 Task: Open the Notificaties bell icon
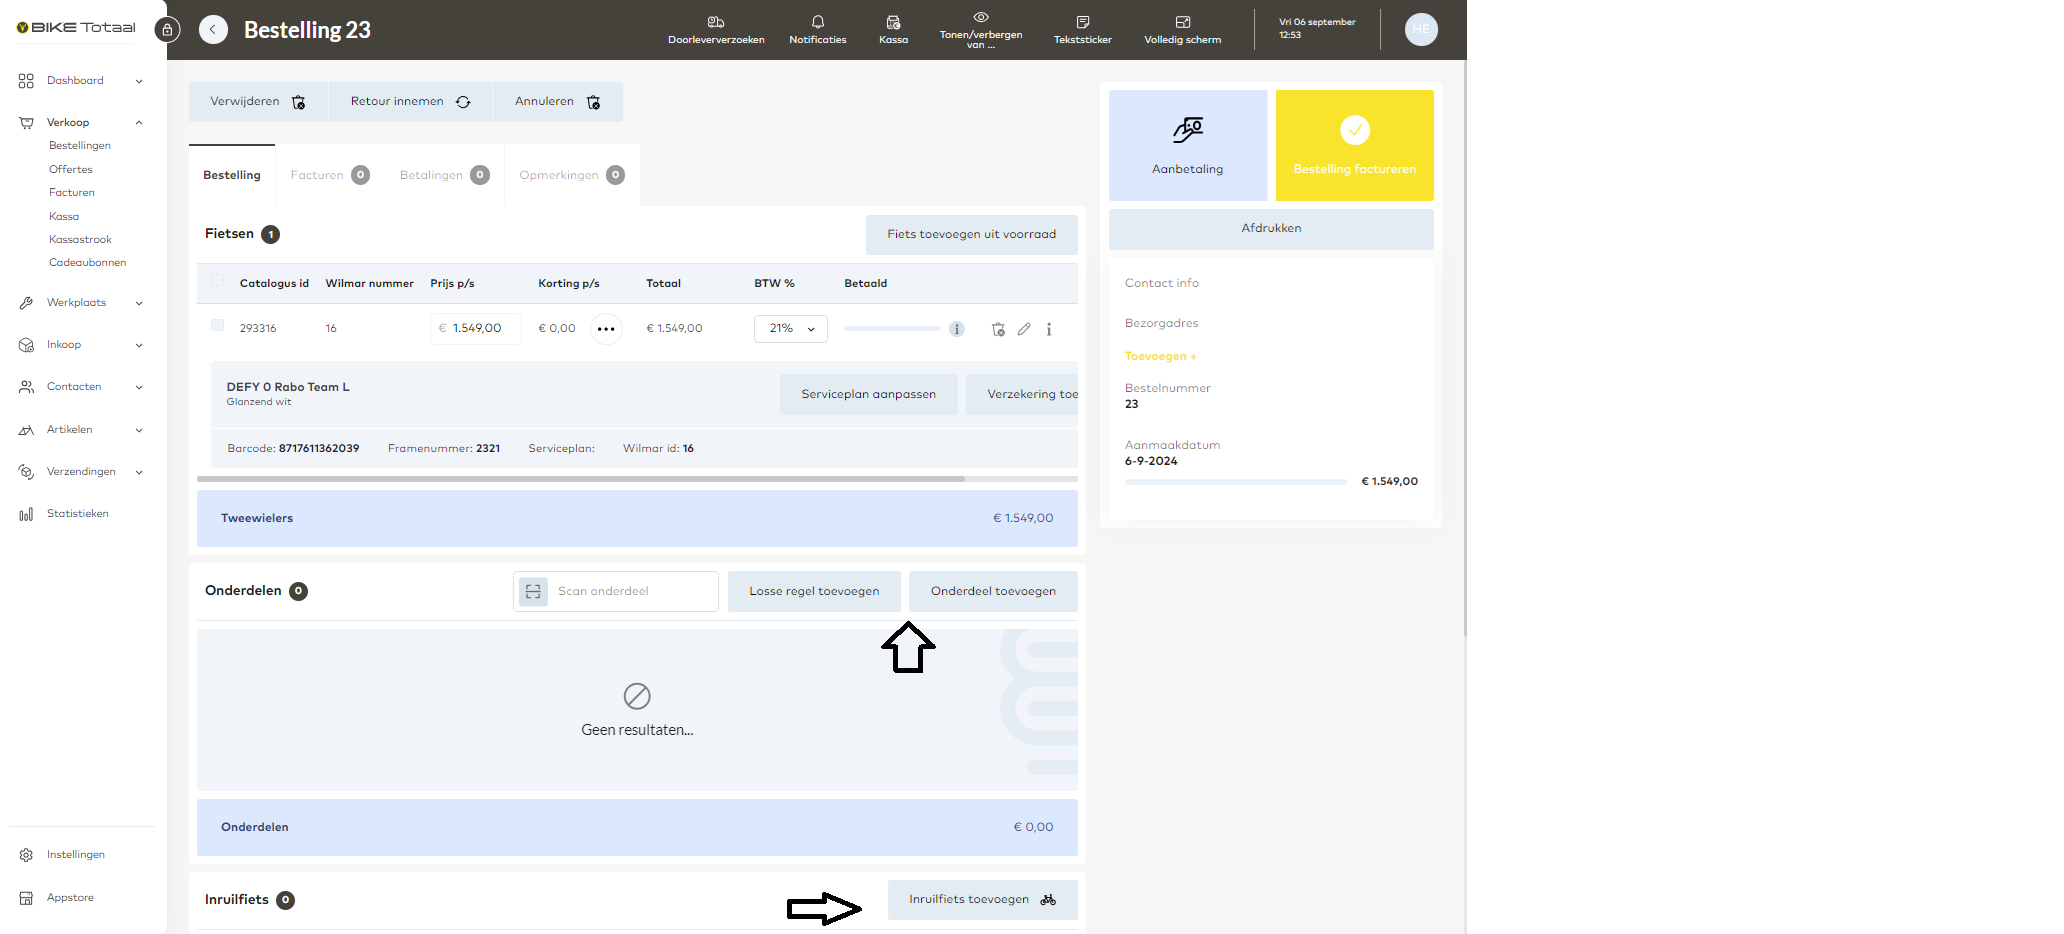[x=817, y=23]
